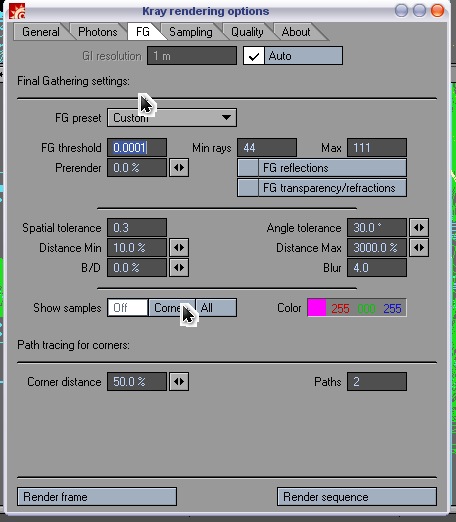This screenshot has width=456, height=522.
Task: Click the Corner distance slider arrows
Action: (179, 382)
